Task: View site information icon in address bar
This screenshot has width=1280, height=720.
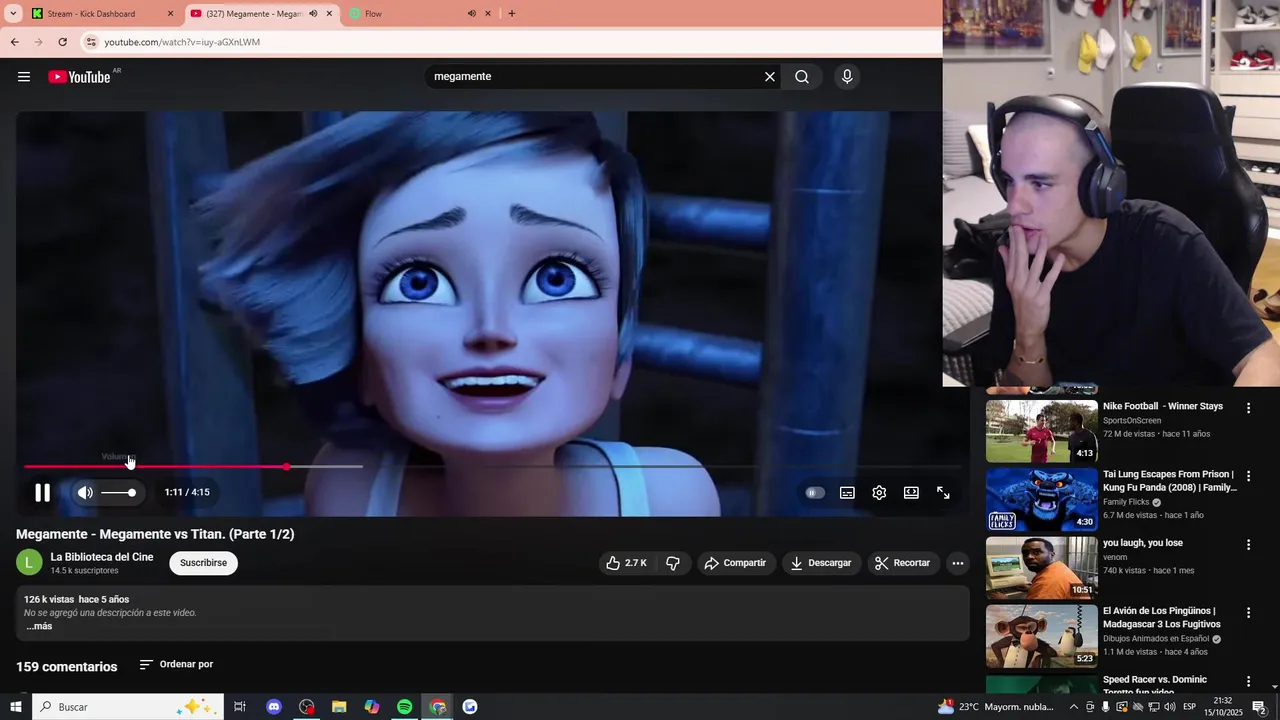Action: [x=91, y=42]
